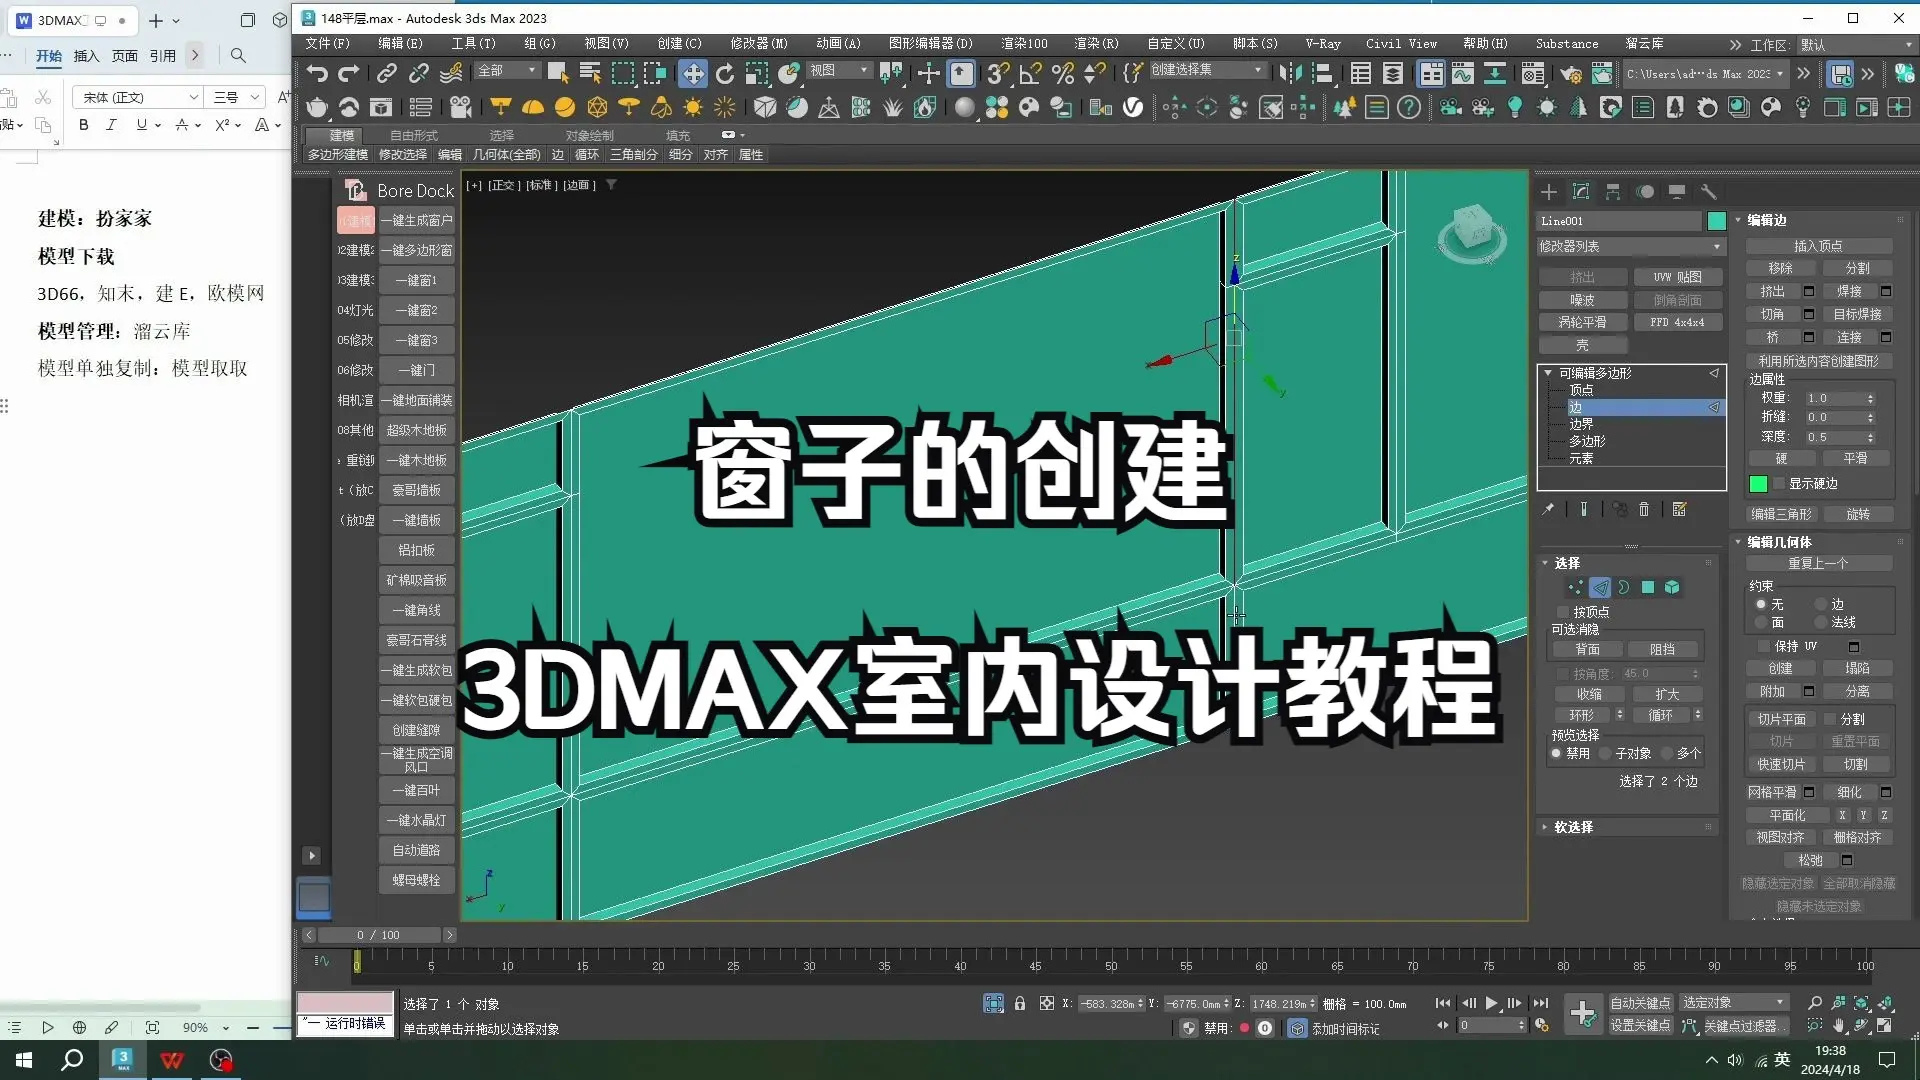Image resolution: width=1920 pixels, height=1080 pixels.
Task: Switch to Polygon sub-object selection icon
Action: coord(1648,588)
